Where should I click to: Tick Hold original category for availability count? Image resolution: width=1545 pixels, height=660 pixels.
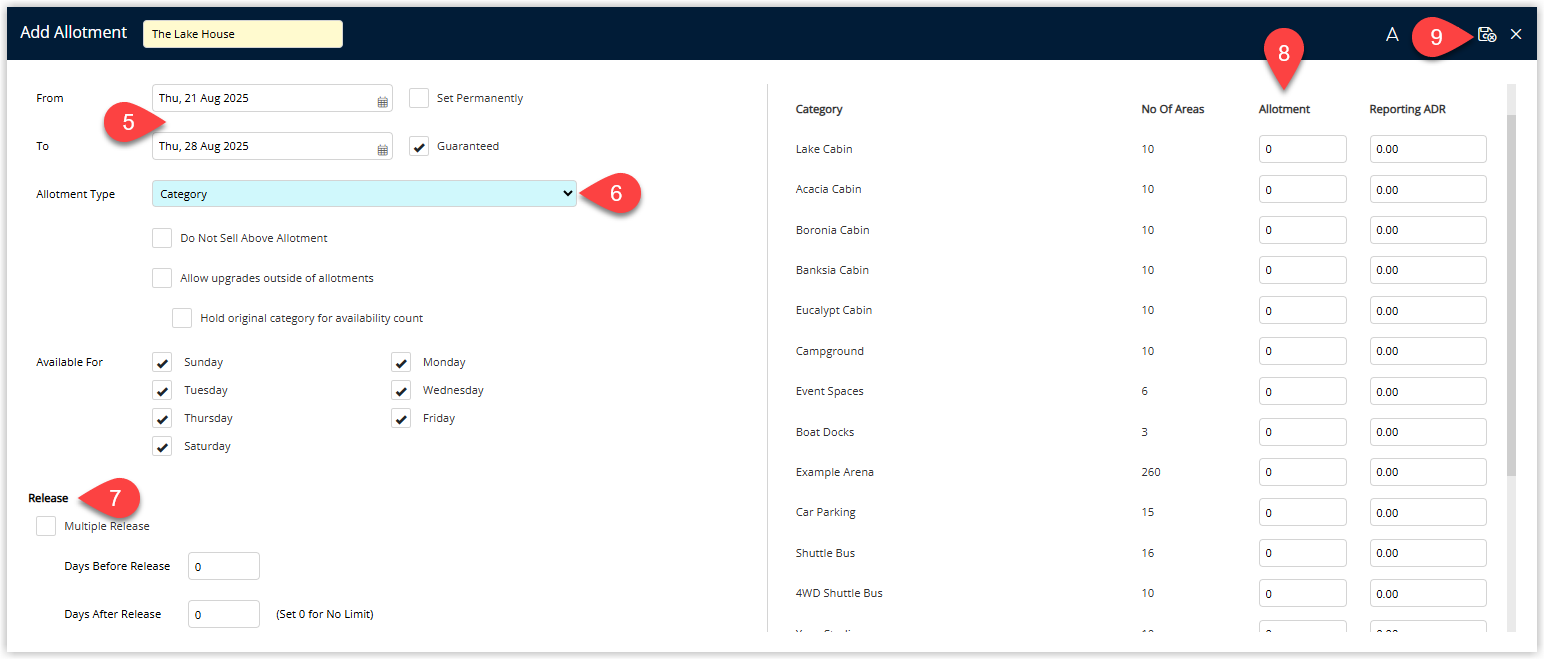click(182, 318)
